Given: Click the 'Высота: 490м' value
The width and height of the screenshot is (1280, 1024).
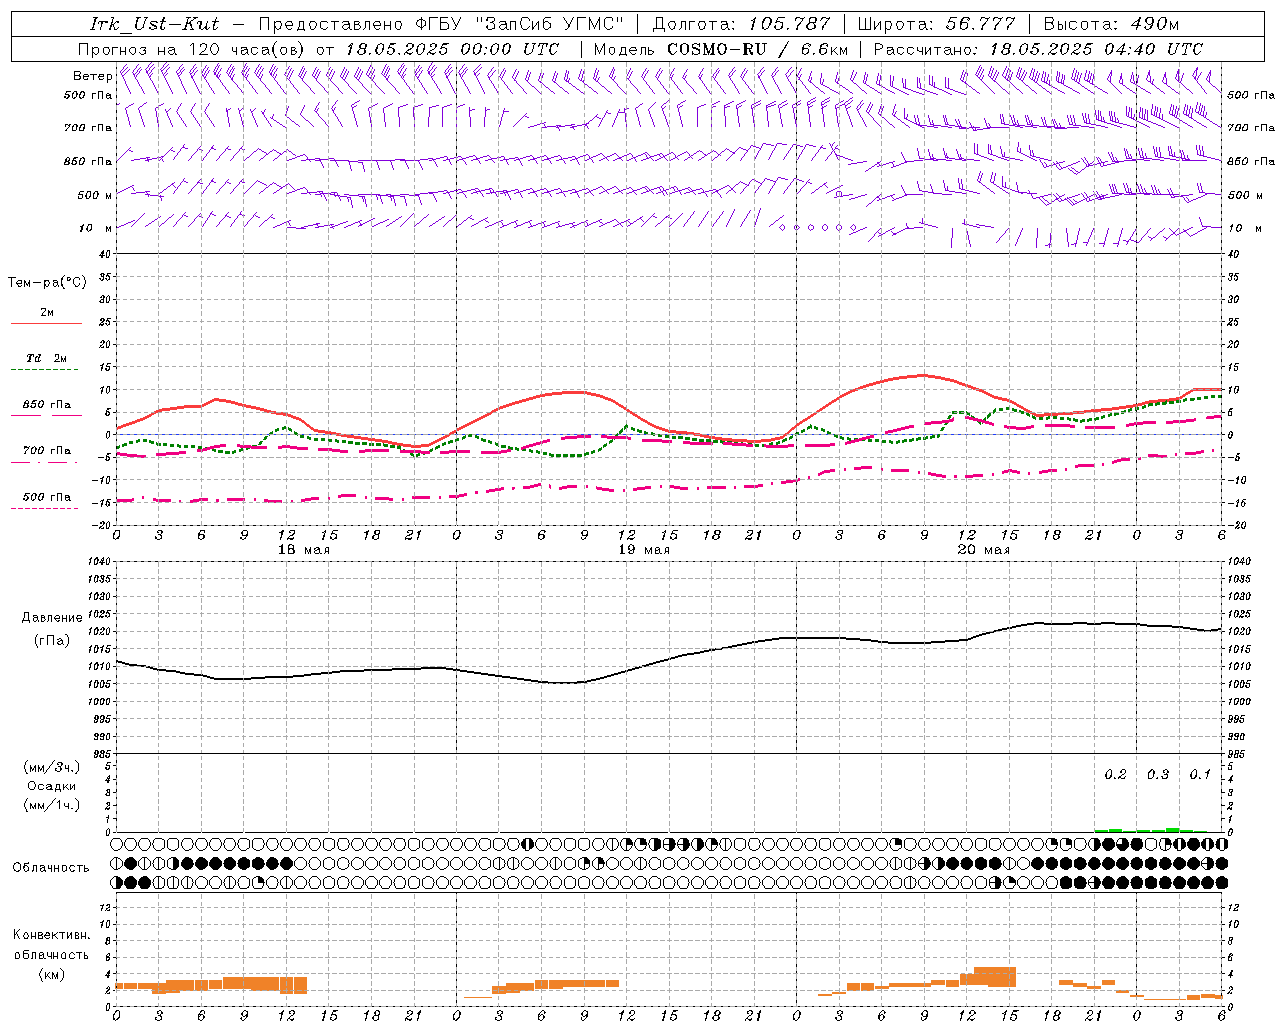Looking at the screenshot, I should click(1111, 24).
